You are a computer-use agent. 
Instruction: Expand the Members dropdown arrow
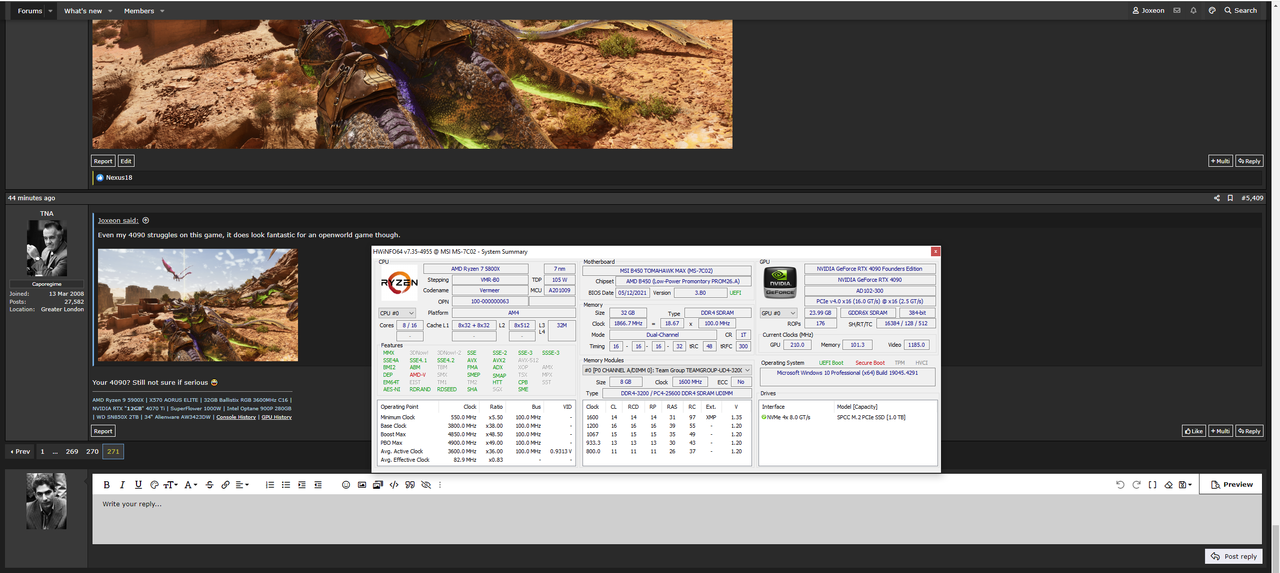pos(162,10)
